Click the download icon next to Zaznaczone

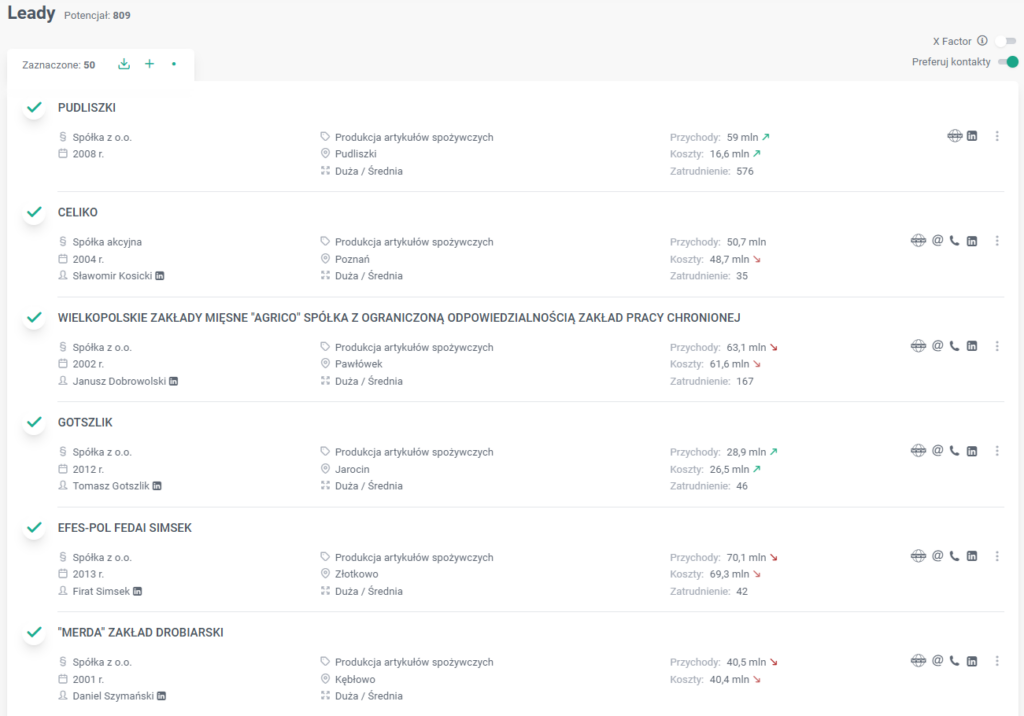pyautogui.click(x=124, y=64)
